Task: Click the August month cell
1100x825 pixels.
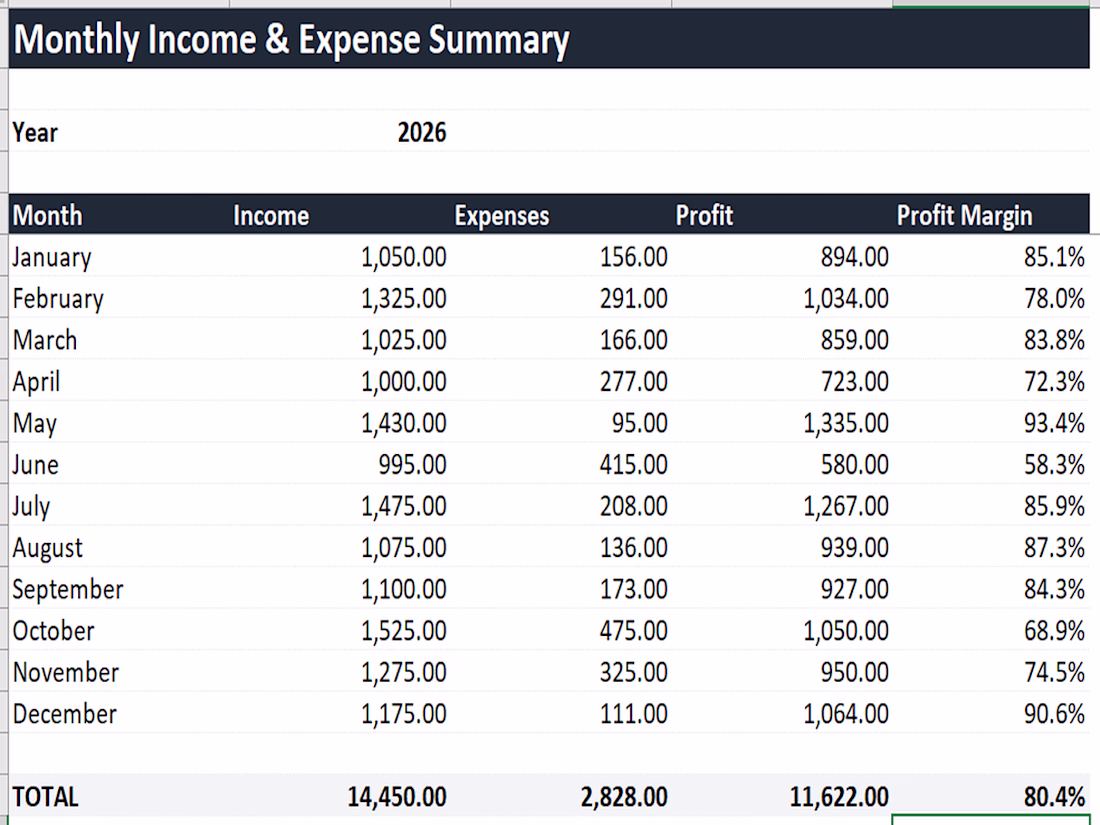Action: (x=48, y=548)
